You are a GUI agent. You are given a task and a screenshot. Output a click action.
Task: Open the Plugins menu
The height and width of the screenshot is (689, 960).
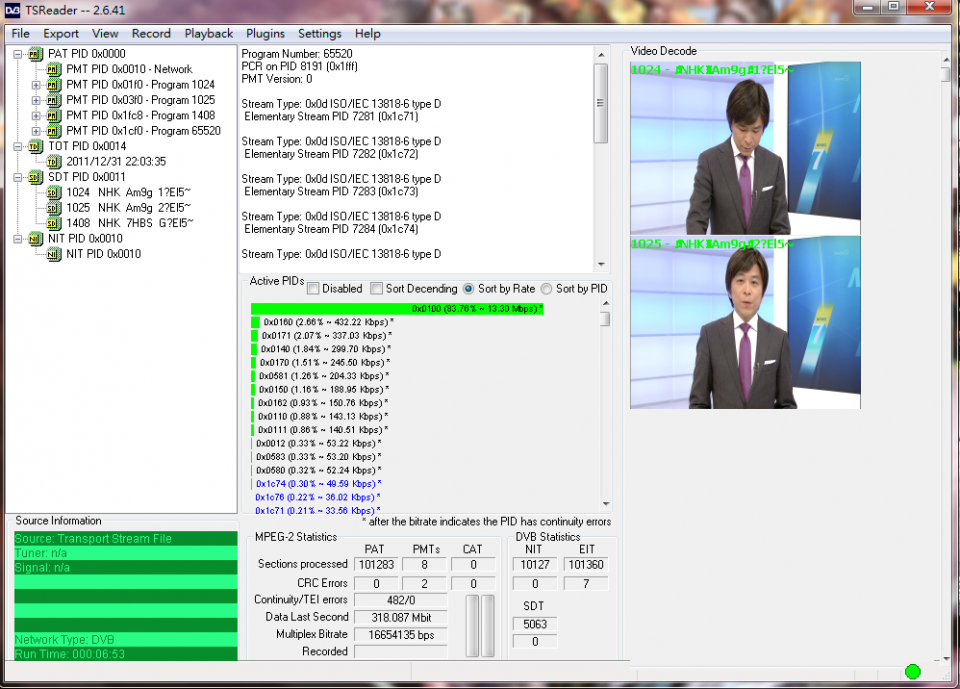coord(265,33)
